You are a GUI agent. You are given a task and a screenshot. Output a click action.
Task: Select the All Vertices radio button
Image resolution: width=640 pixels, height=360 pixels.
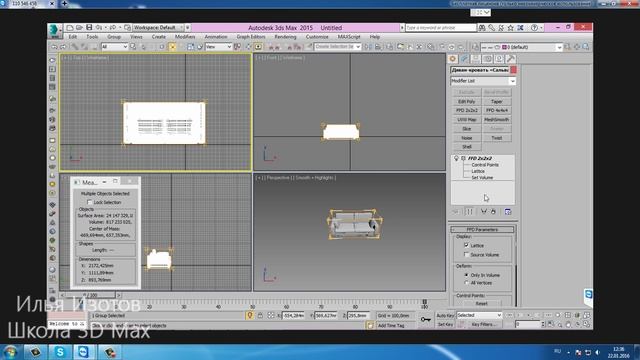[467, 282]
